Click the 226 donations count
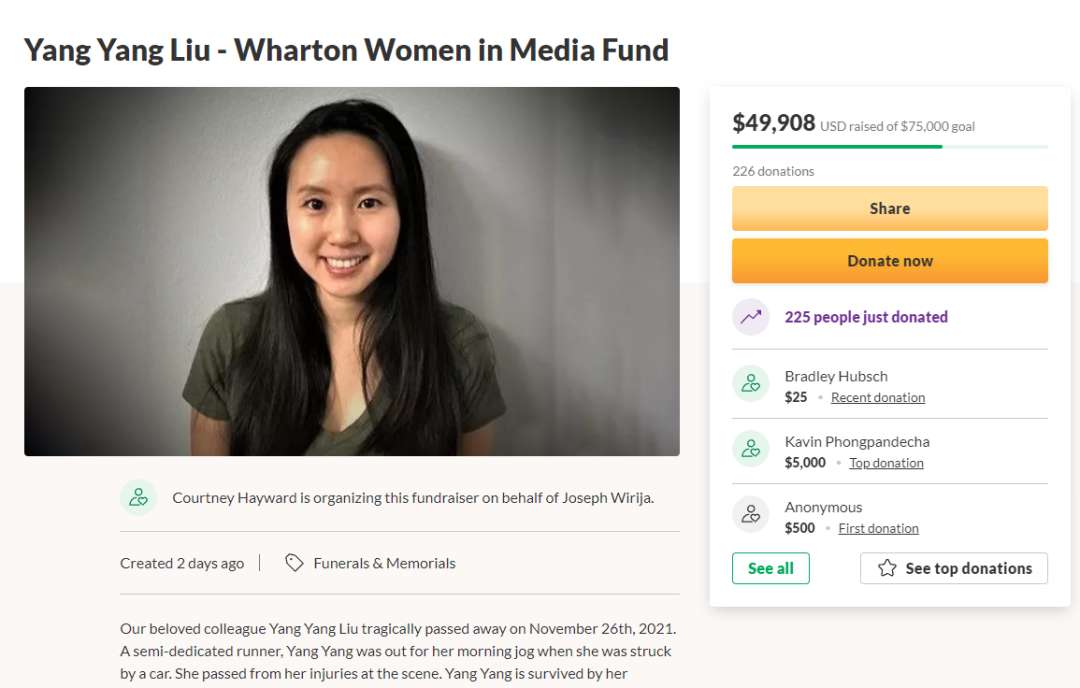Viewport: 1080px width, 688px height. (x=773, y=171)
